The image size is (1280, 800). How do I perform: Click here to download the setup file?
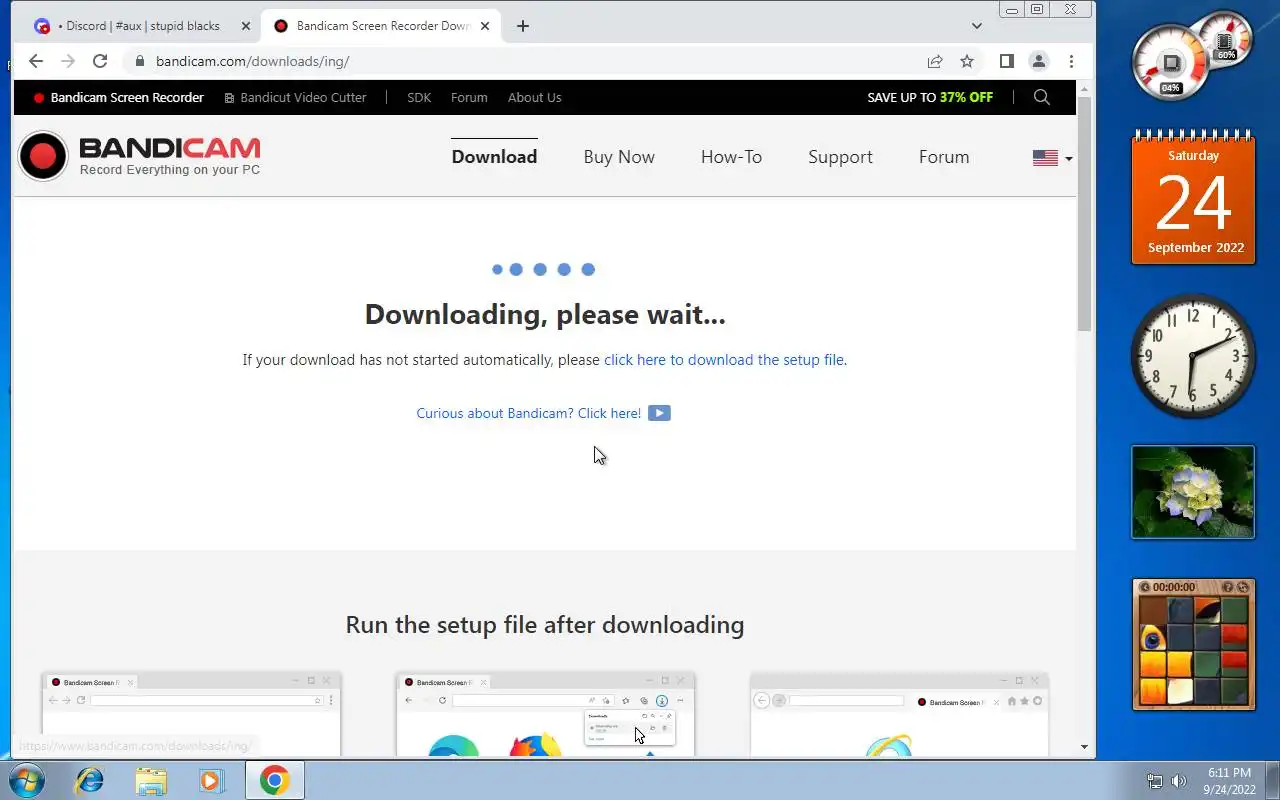click(724, 360)
